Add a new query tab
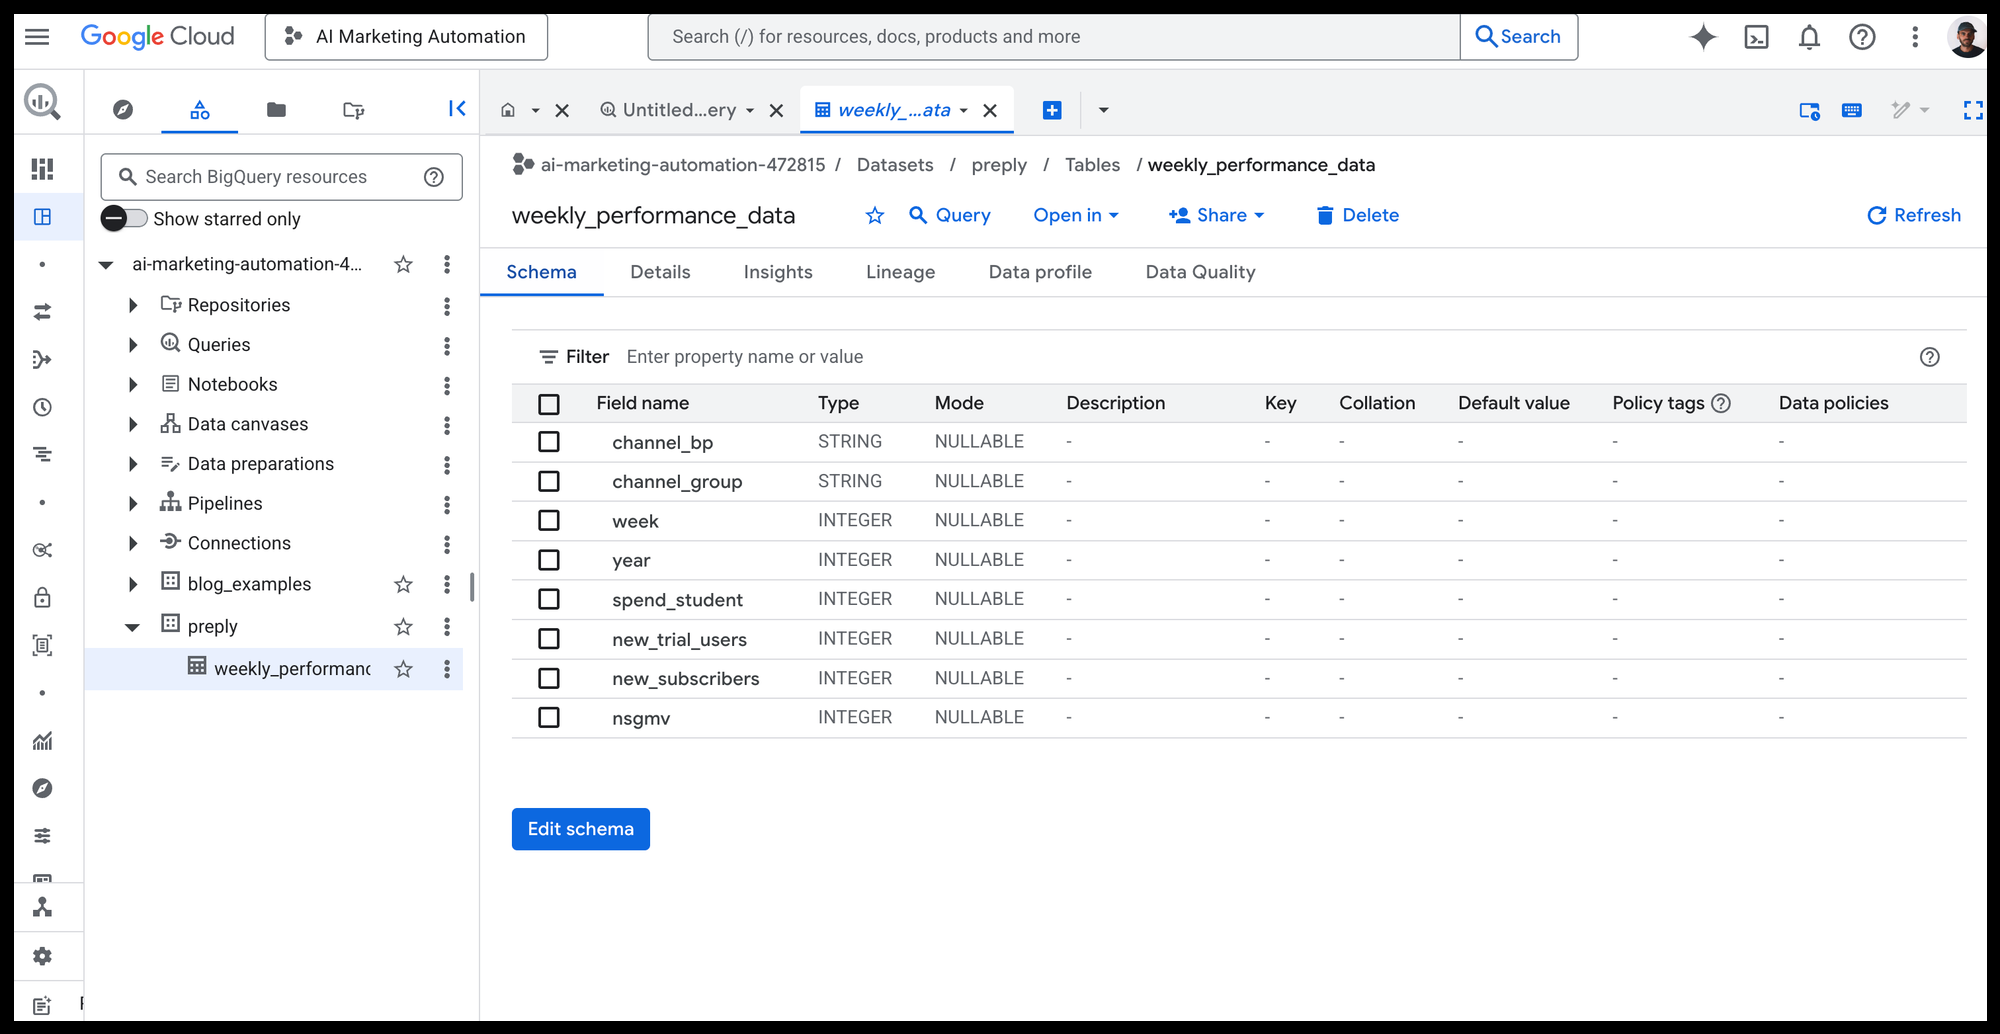 coord(1052,110)
